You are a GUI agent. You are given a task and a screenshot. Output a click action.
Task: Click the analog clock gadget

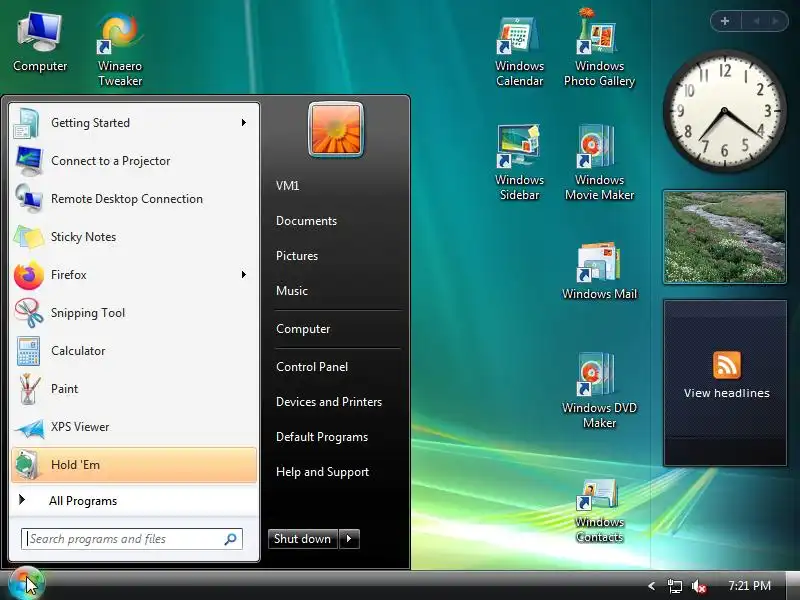click(724, 111)
